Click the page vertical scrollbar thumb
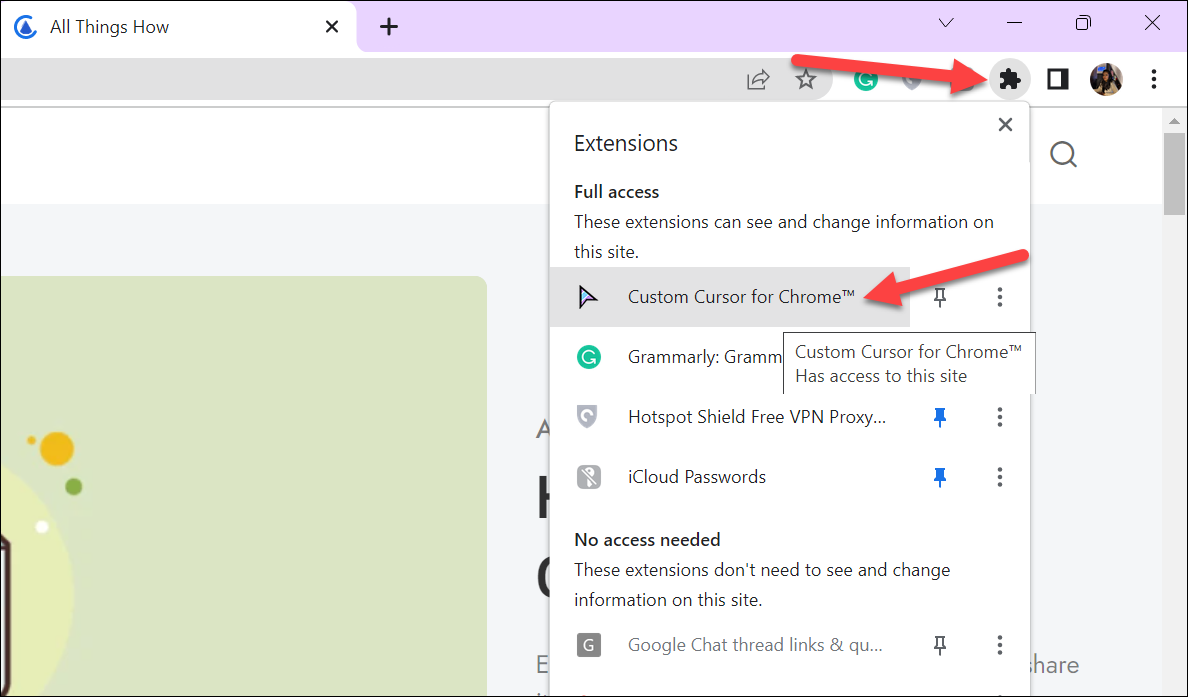This screenshot has width=1188, height=697. pyautogui.click(x=1174, y=173)
